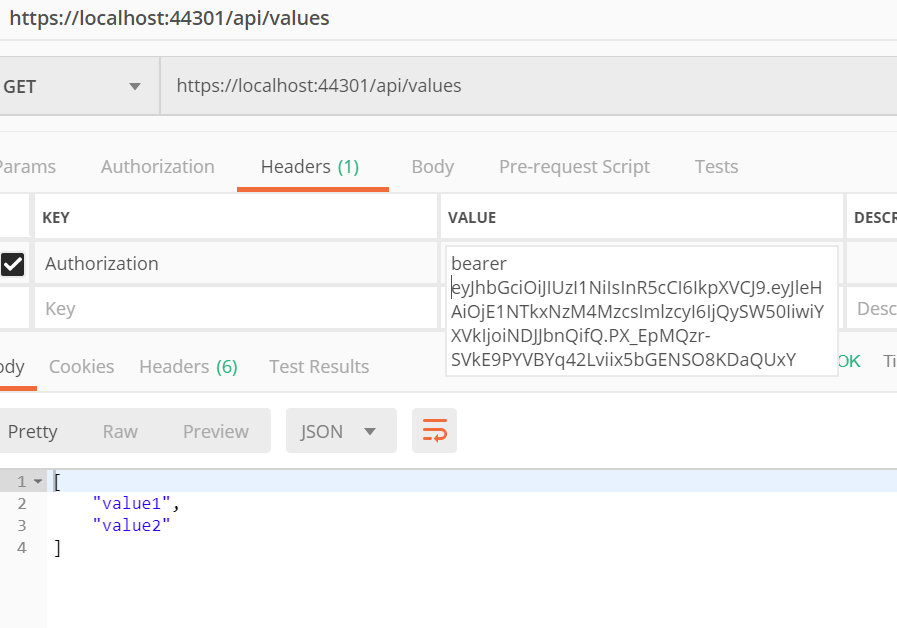Click the empty Key placeholder field
The image size is (897, 628).
coord(235,309)
